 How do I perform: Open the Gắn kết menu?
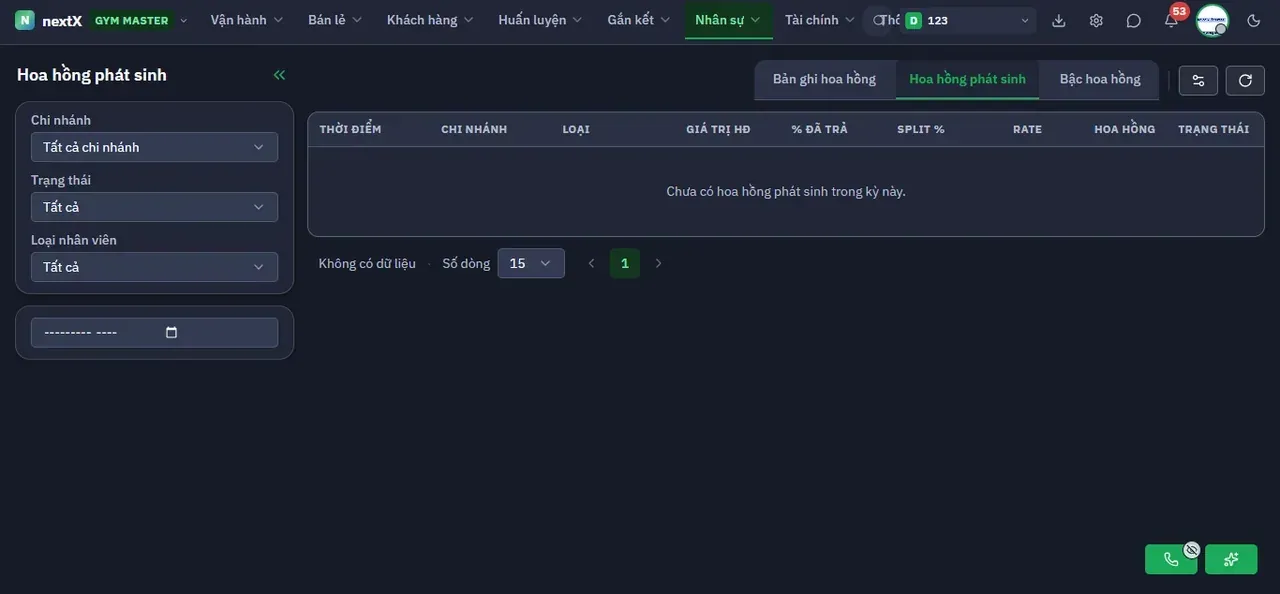[639, 20]
